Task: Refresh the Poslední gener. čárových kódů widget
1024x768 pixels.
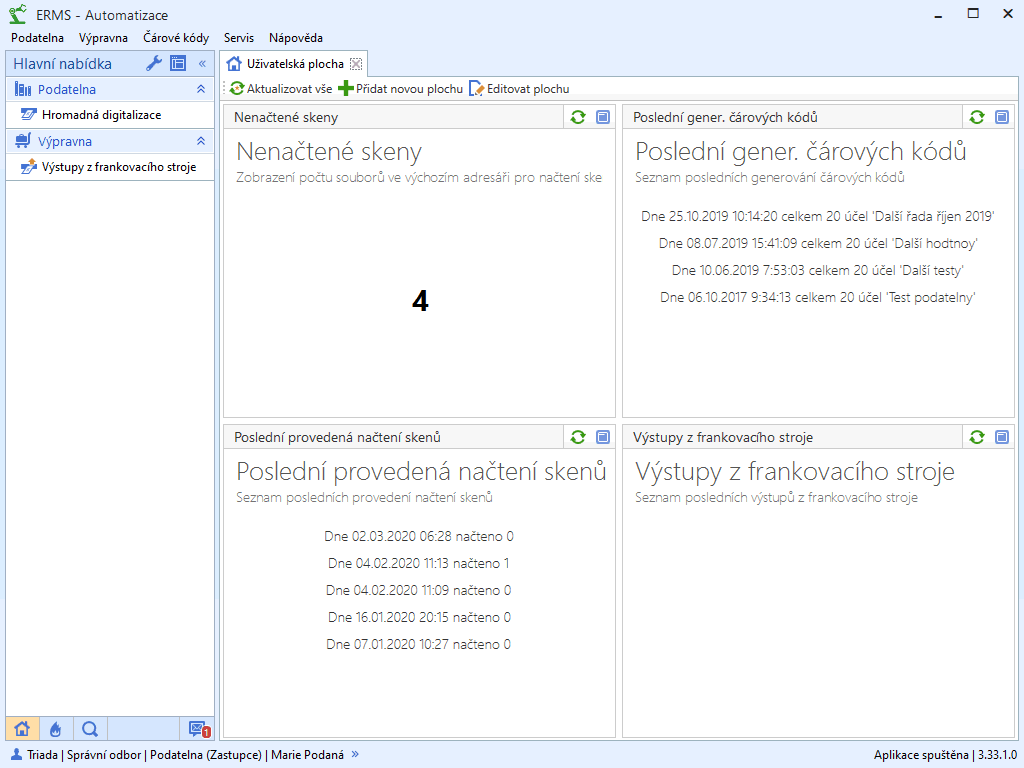Action: coord(977,117)
